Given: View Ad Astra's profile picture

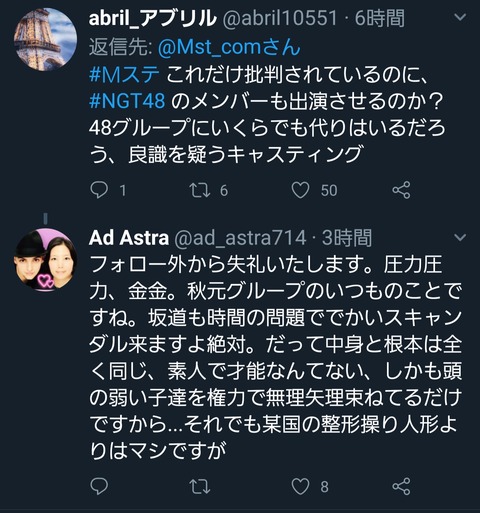Looking at the screenshot, I should pos(45,260).
